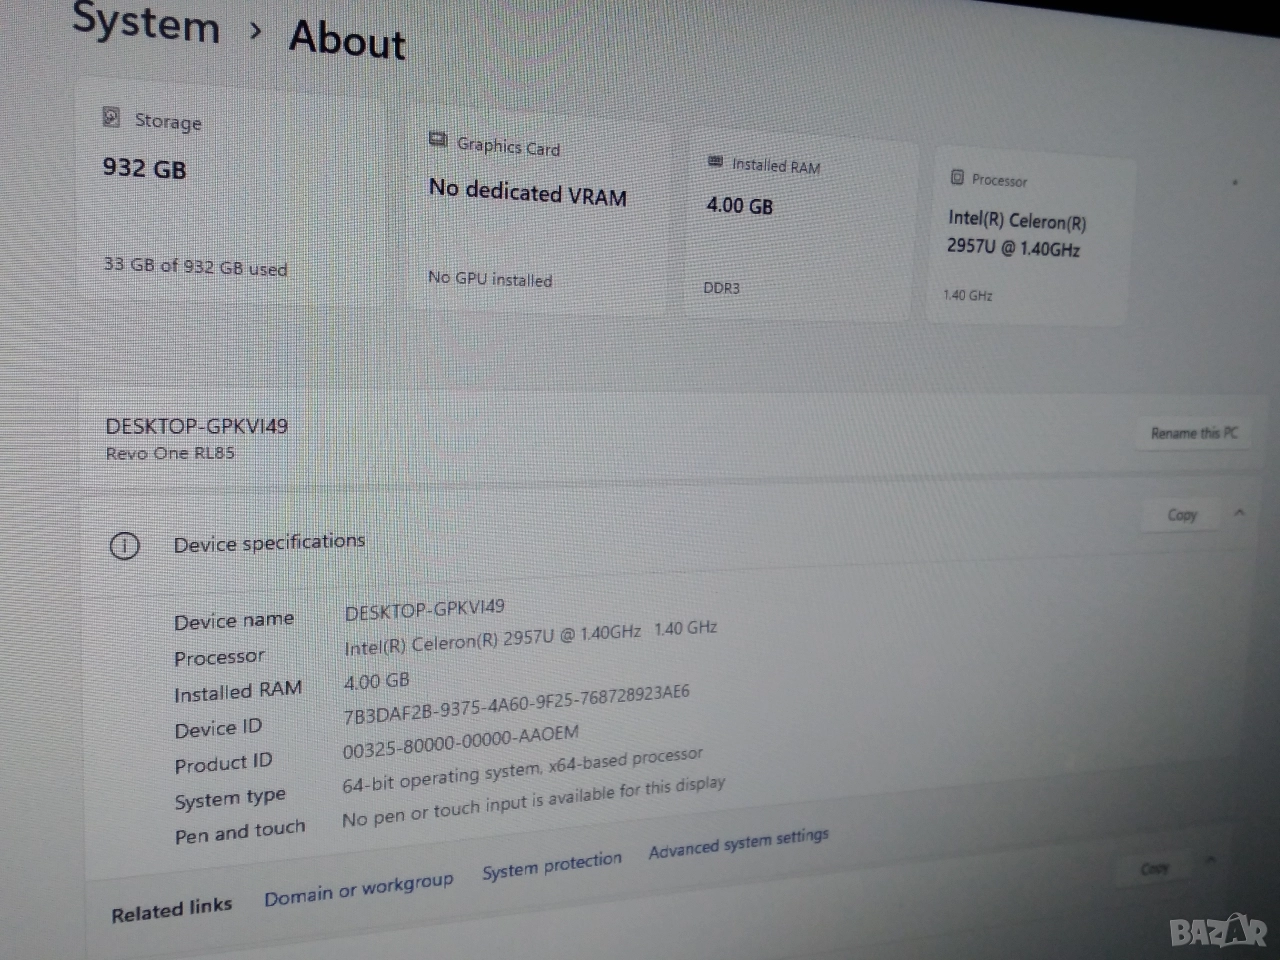The height and width of the screenshot is (960, 1280).
Task: Click the Installed RAM chip icon
Action: click(715, 161)
